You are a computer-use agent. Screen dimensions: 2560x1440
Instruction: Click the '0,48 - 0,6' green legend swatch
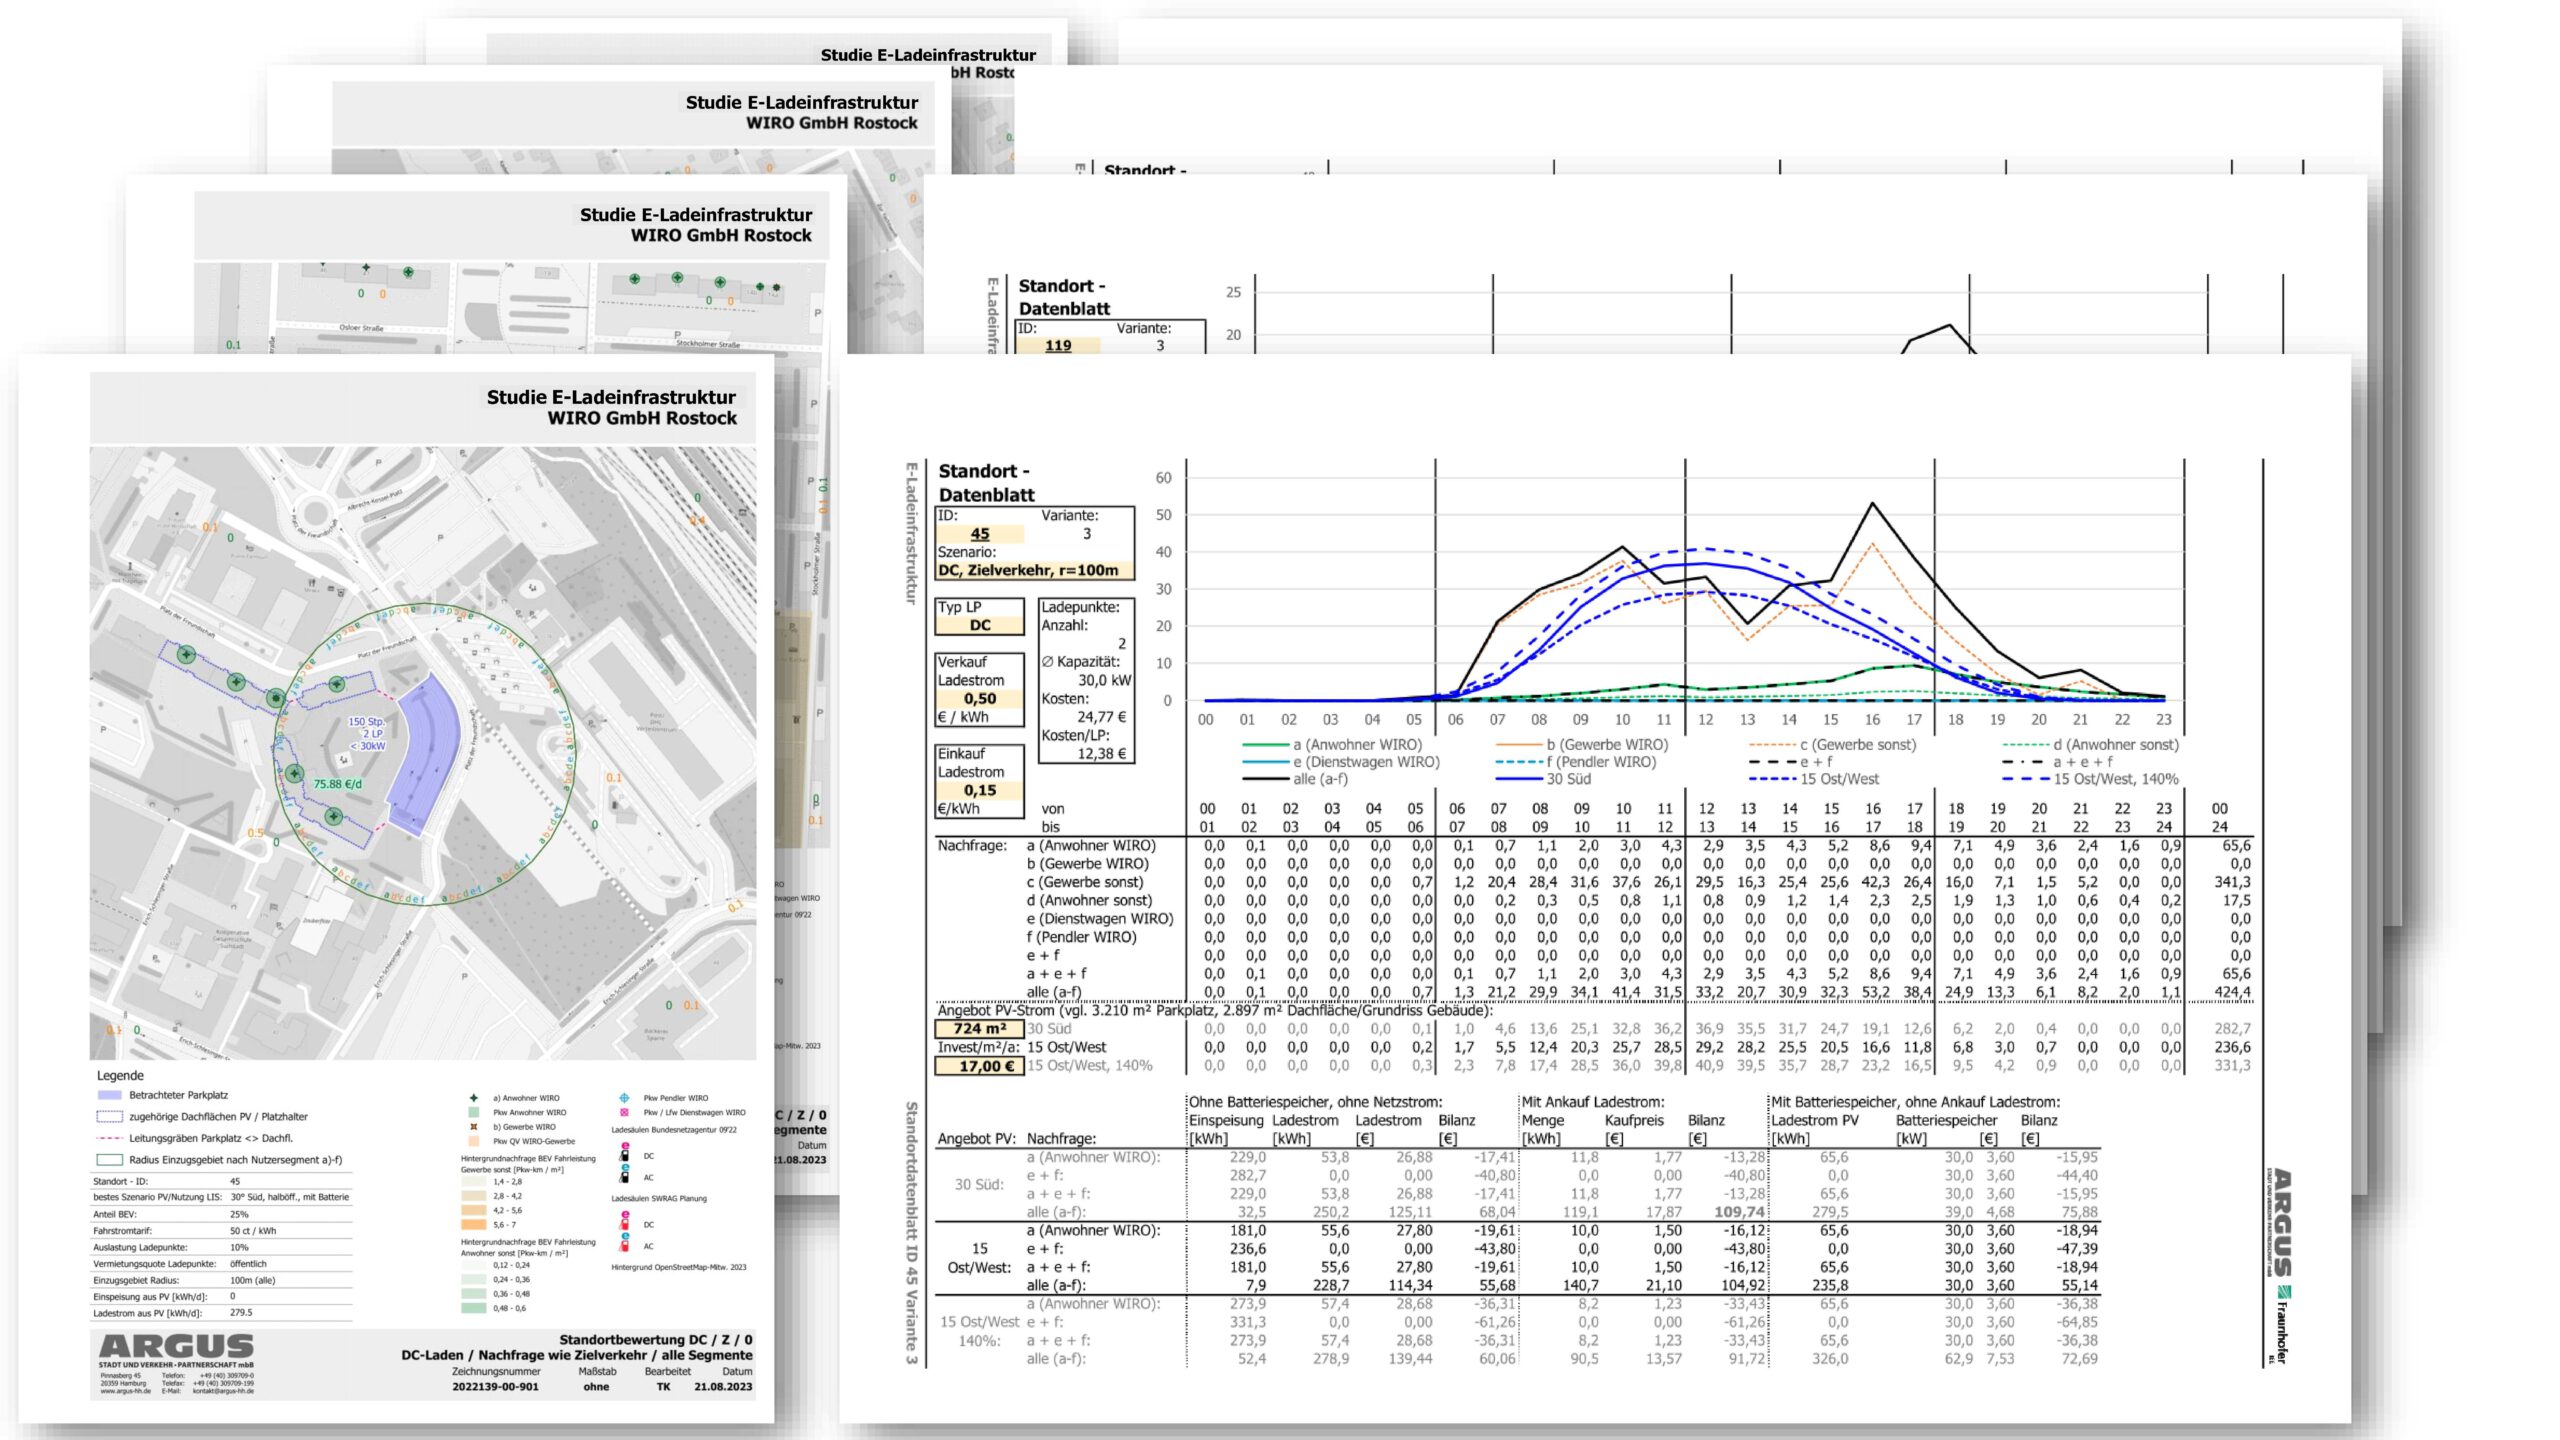pos(473,1308)
